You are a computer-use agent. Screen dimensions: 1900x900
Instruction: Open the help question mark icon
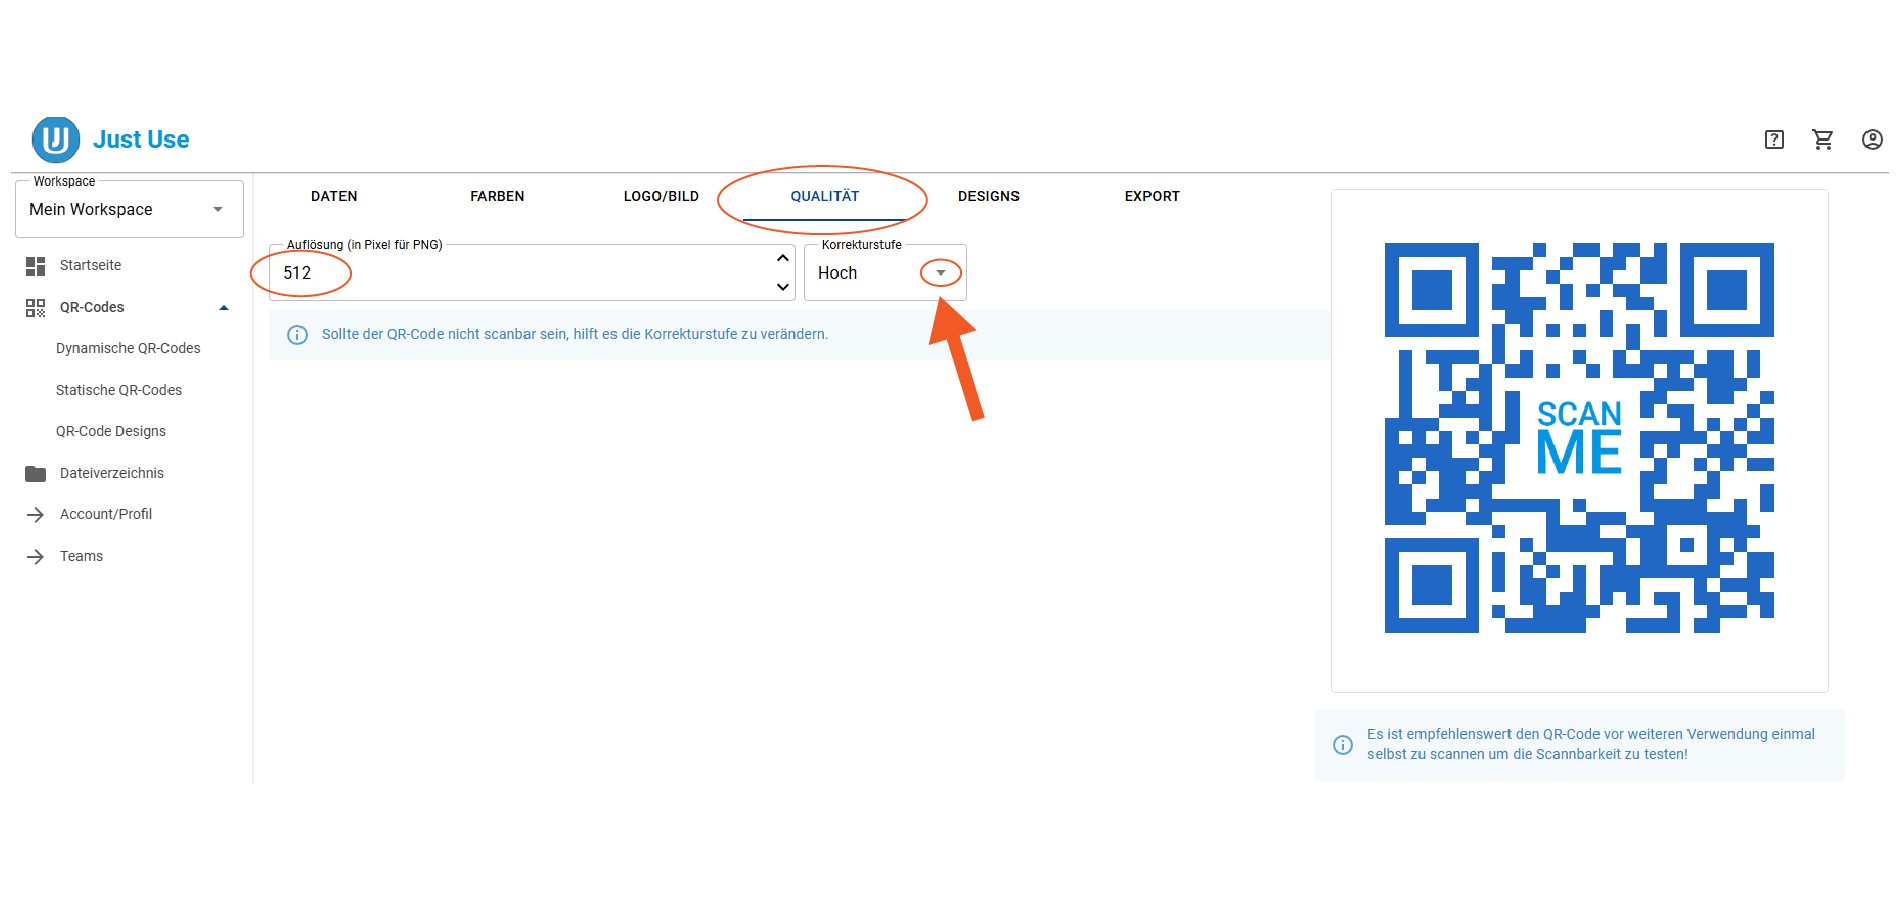1774,140
